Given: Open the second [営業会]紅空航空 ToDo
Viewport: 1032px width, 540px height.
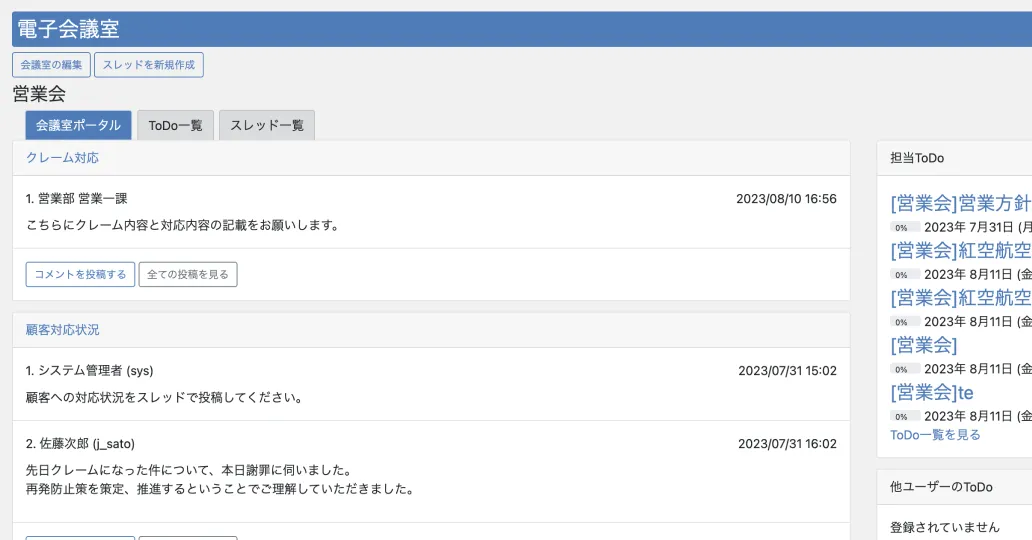Looking at the screenshot, I should coord(960,297).
